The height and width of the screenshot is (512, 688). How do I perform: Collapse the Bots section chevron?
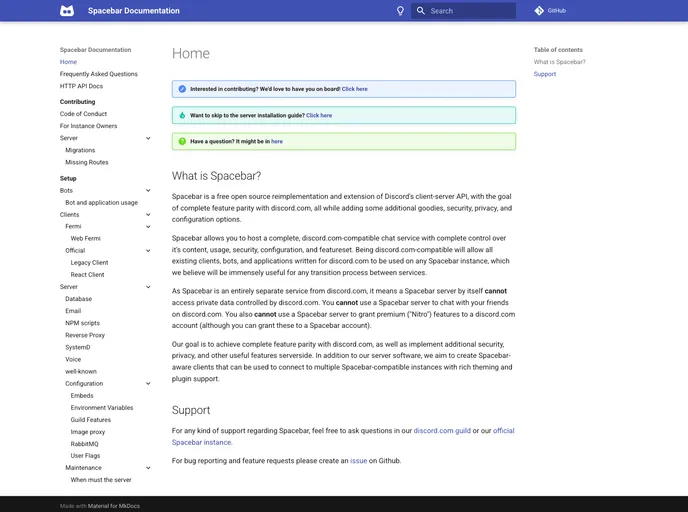coord(148,190)
